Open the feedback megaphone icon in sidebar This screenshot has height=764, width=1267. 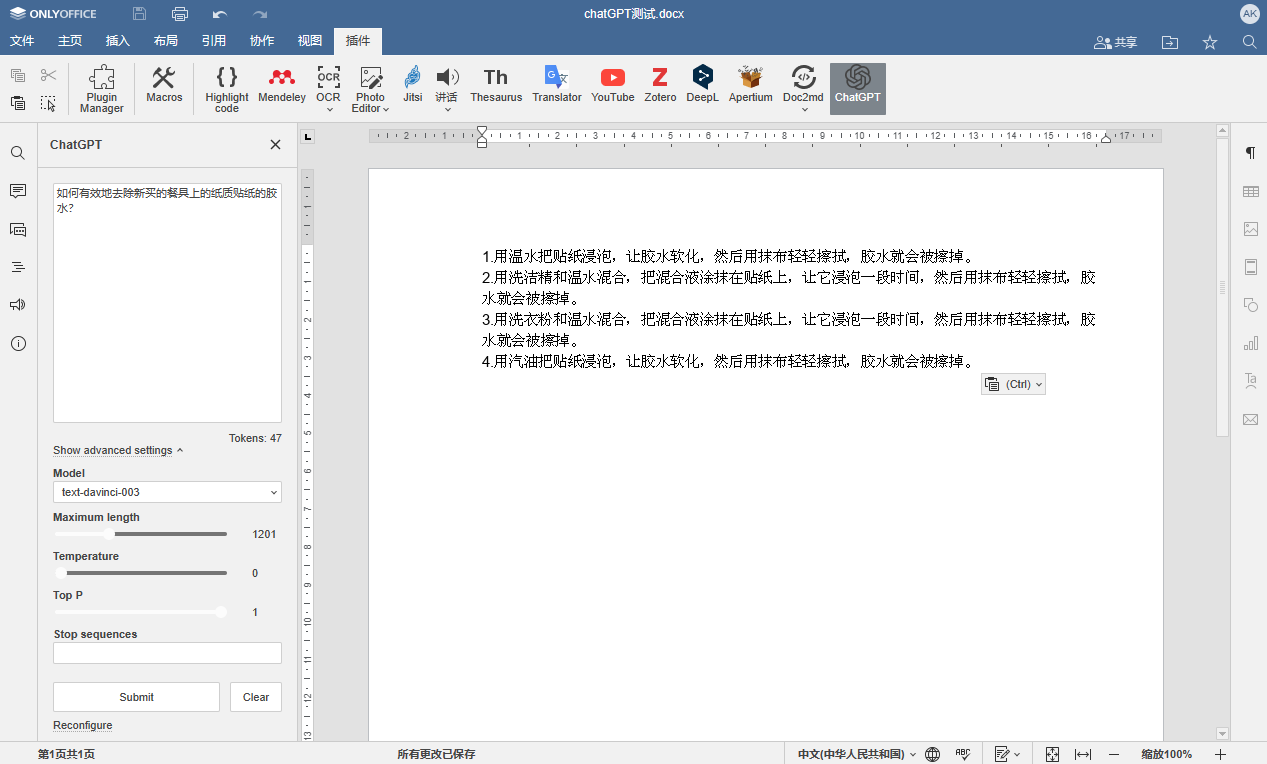(18, 305)
